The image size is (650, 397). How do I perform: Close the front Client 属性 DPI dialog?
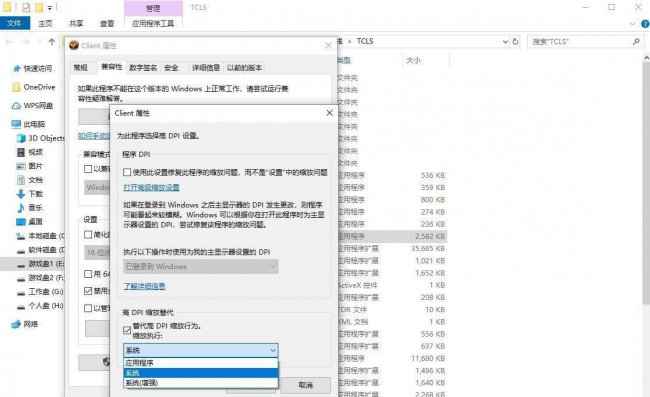(329, 113)
